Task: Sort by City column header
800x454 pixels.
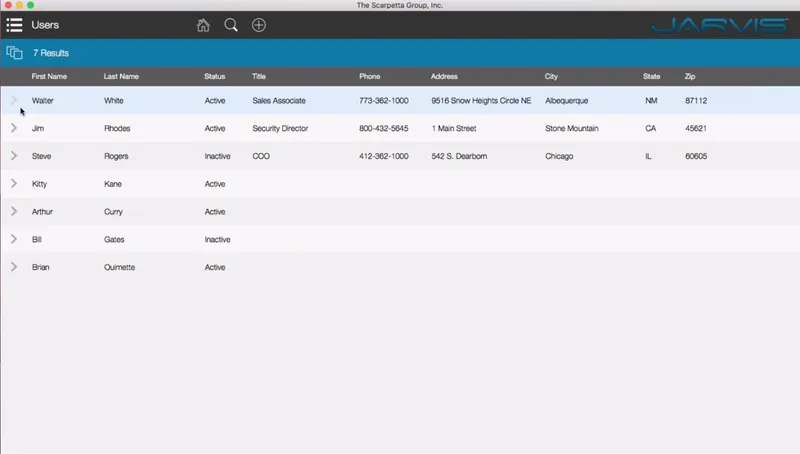Action: click(551, 77)
